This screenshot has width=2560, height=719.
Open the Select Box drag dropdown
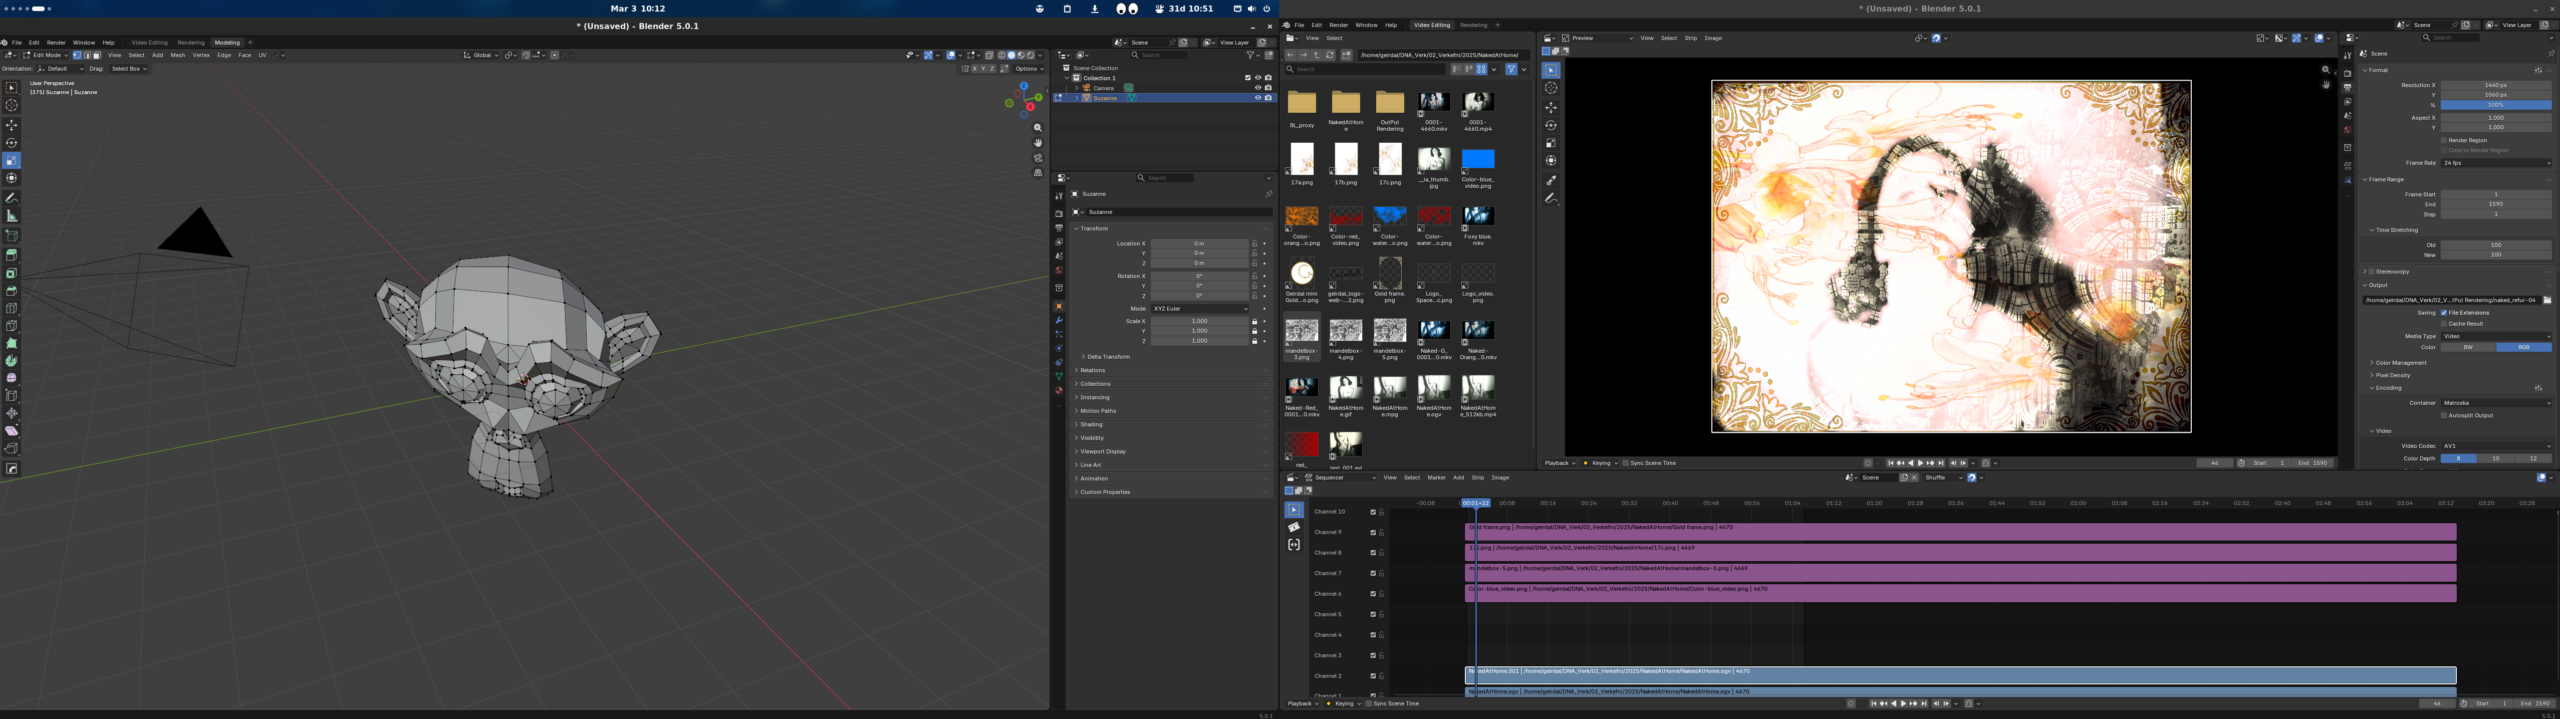[129, 69]
